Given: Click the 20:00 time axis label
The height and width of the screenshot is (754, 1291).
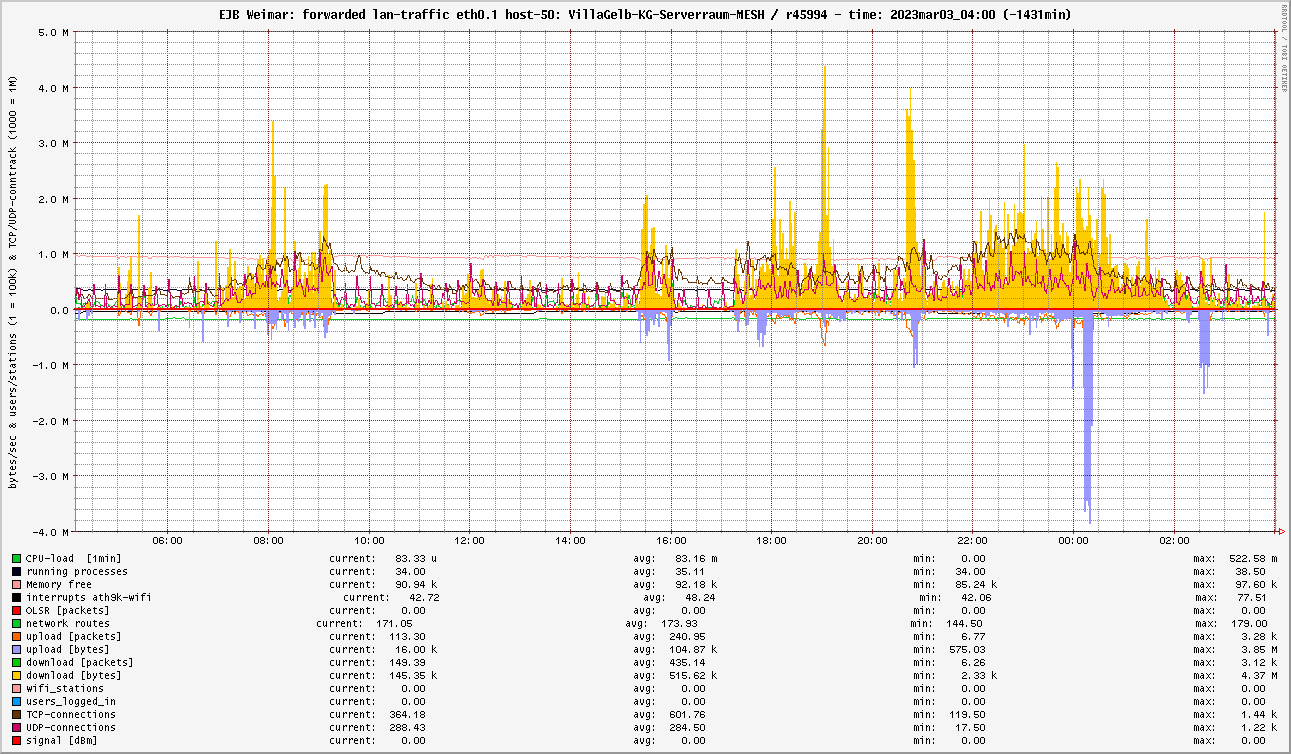Looking at the screenshot, I should click(x=872, y=540).
